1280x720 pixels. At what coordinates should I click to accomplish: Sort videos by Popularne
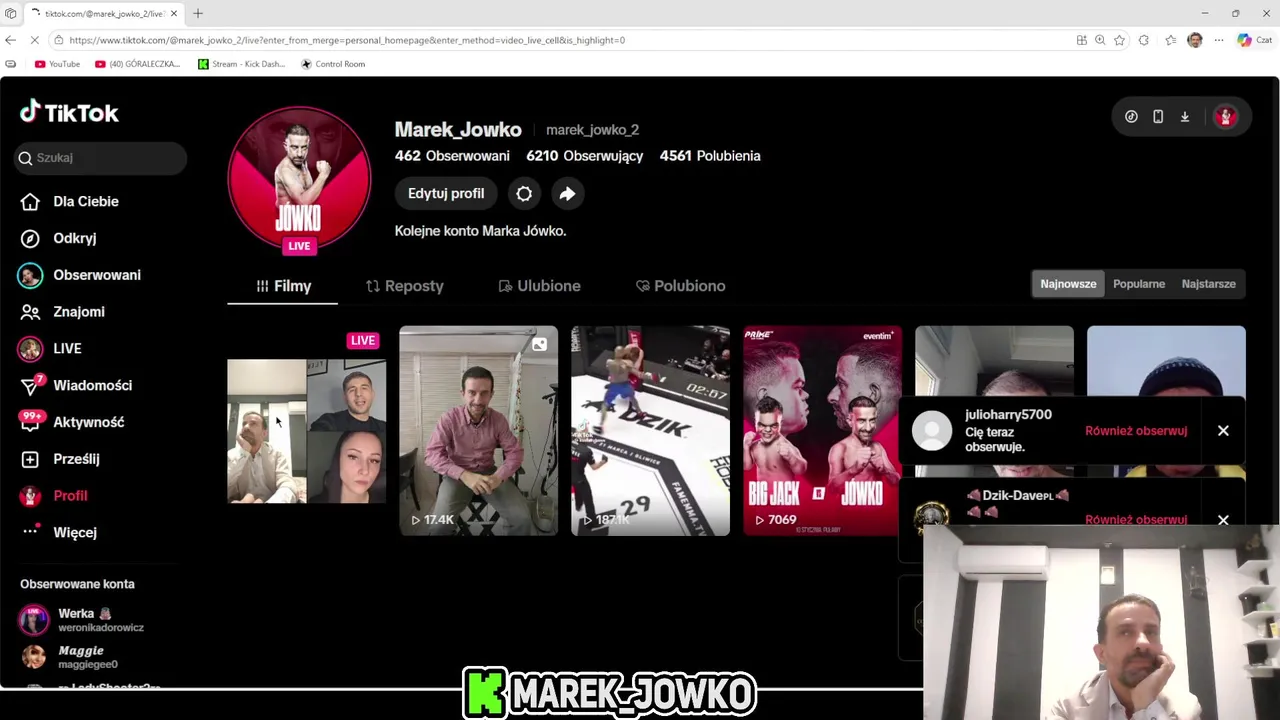pos(1139,284)
